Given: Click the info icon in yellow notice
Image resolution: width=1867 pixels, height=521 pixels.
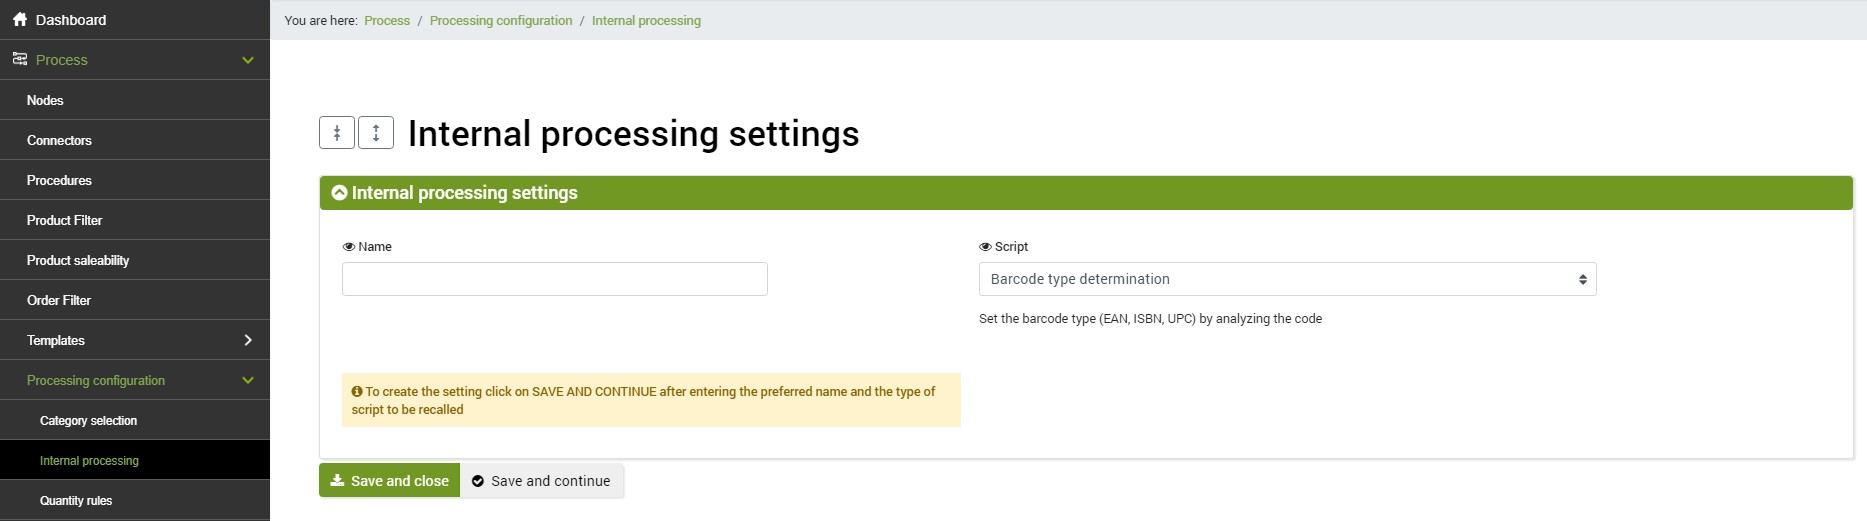Looking at the screenshot, I should [x=357, y=392].
